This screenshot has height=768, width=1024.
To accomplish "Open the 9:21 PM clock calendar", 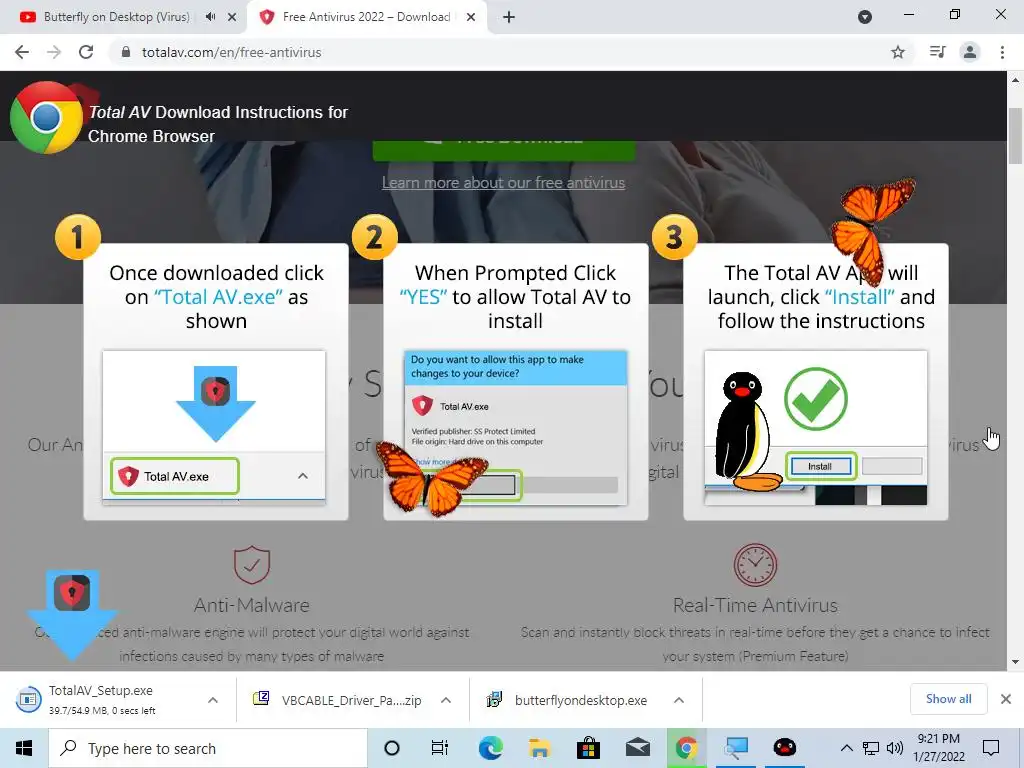I will tap(939, 748).
